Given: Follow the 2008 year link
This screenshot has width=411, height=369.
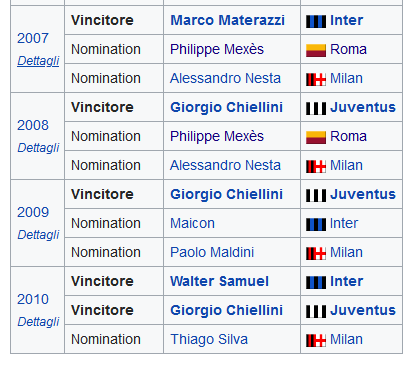Looking at the screenshot, I should point(33,125).
